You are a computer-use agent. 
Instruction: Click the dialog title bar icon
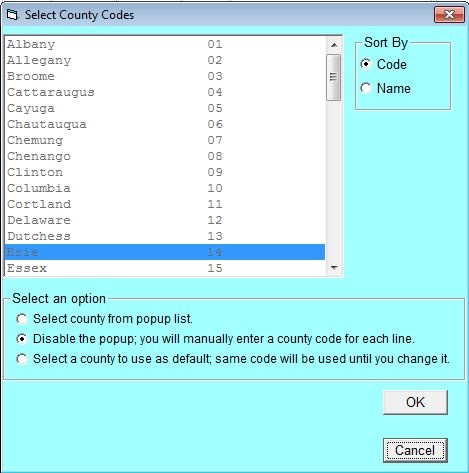(x=12, y=15)
